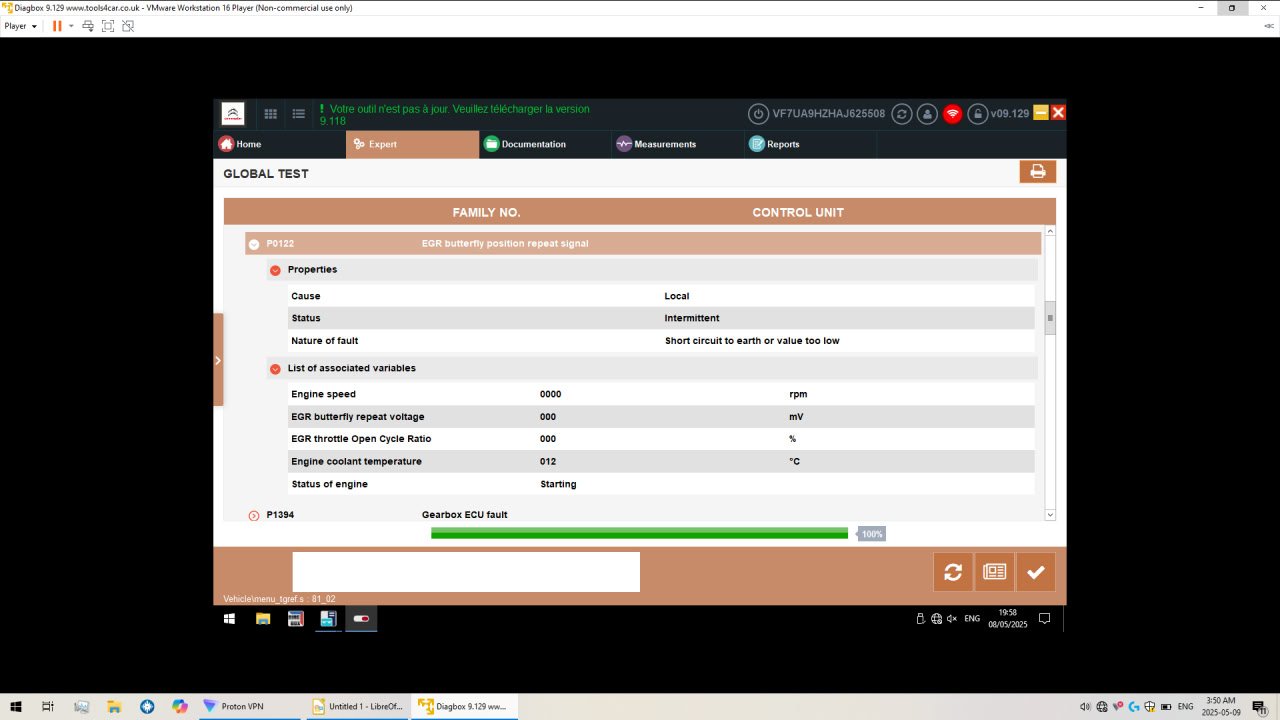Image resolution: width=1280 pixels, height=720 pixels.
Task: Click the ENG language indicator in guest taskbar
Action: pyautogui.click(x=972, y=619)
